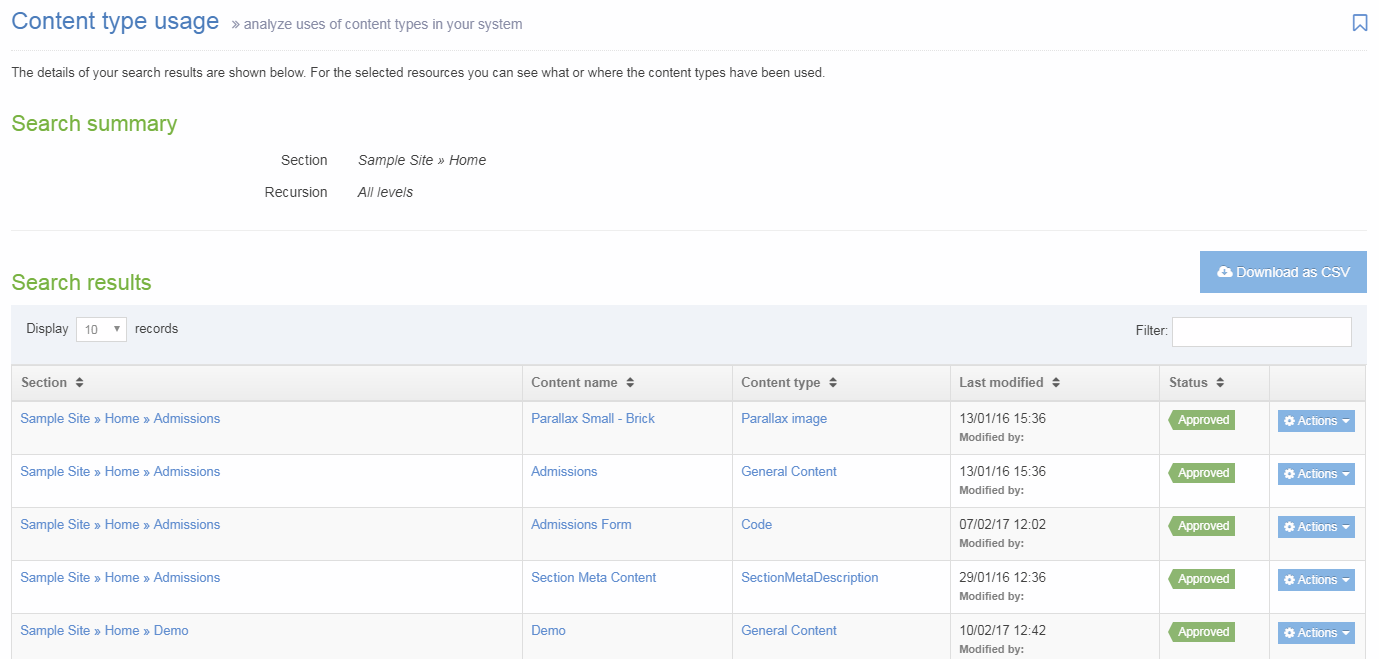This screenshot has height=659, width=1379.
Task: Click inside the Filter input field
Action: (1261, 330)
